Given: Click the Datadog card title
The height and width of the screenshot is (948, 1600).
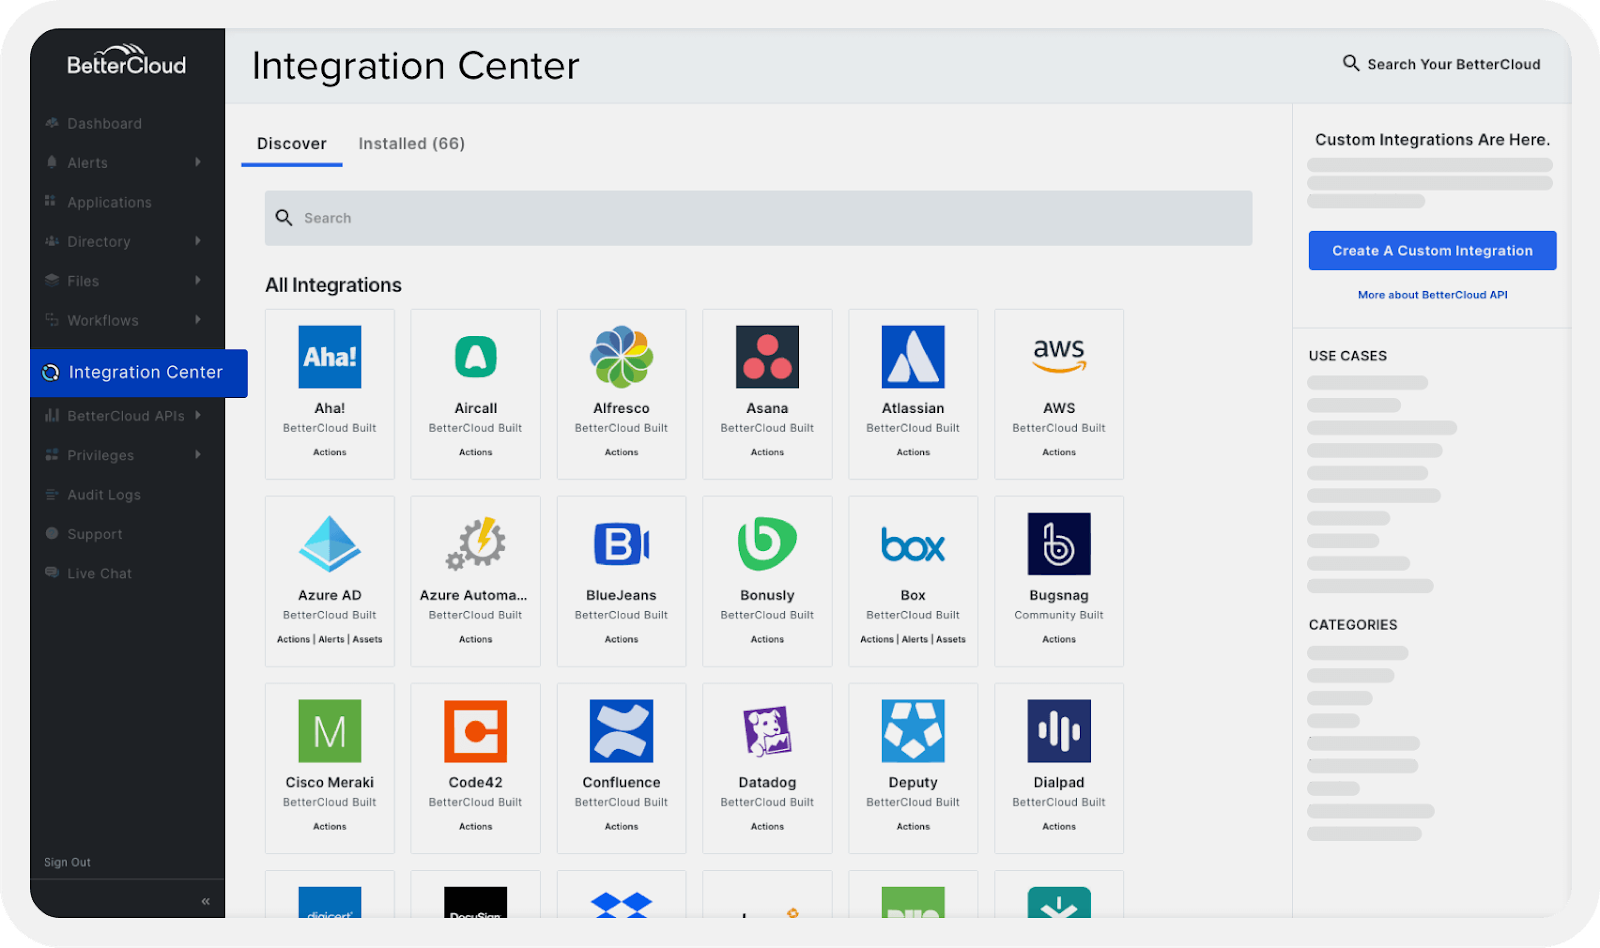Looking at the screenshot, I should [768, 782].
